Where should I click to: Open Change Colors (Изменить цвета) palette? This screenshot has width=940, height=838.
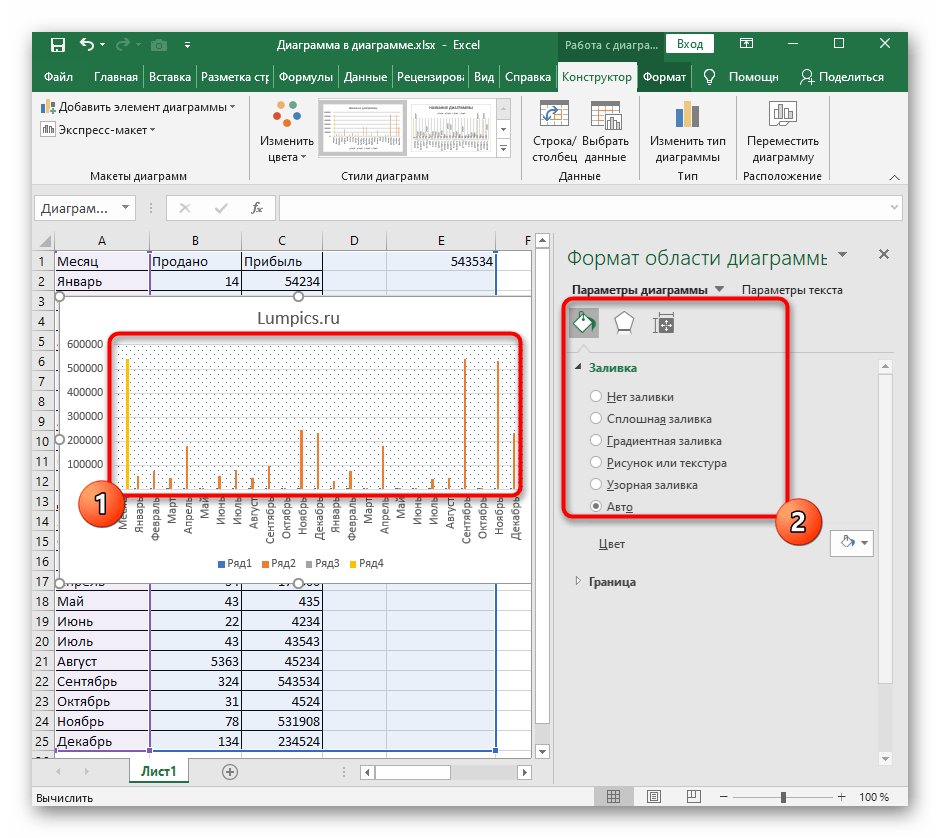click(x=286, y=130)
